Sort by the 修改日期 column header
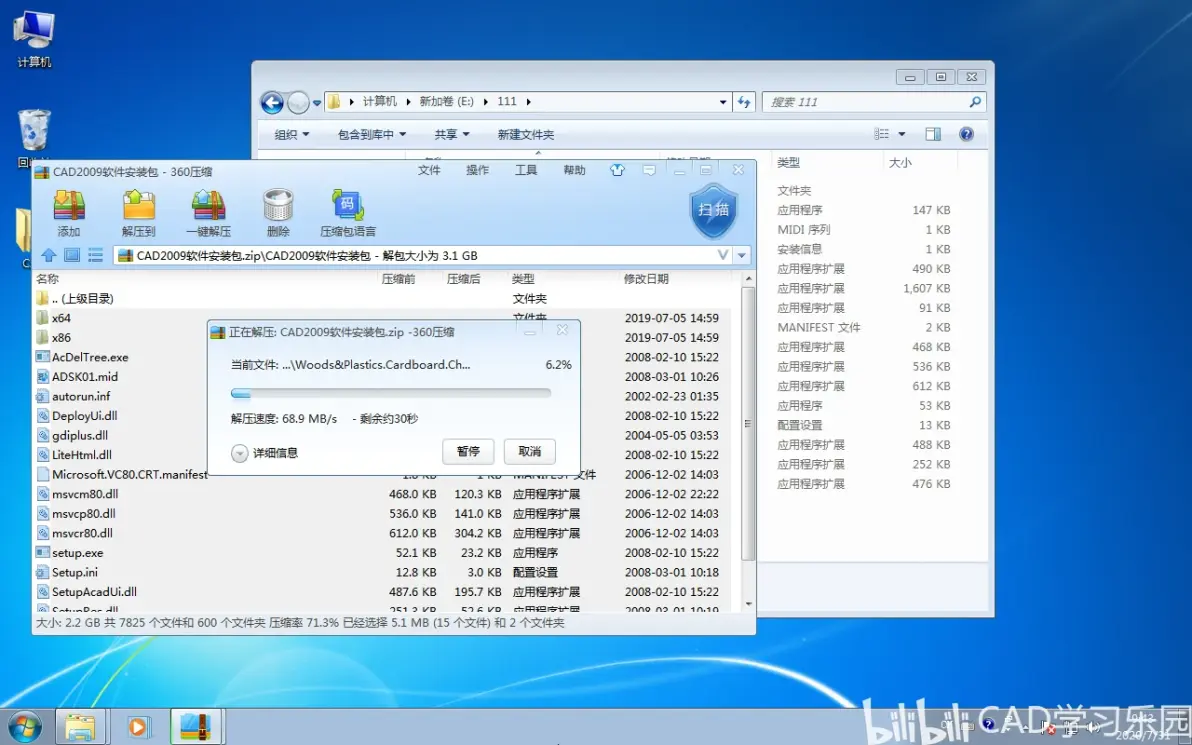 646,279
